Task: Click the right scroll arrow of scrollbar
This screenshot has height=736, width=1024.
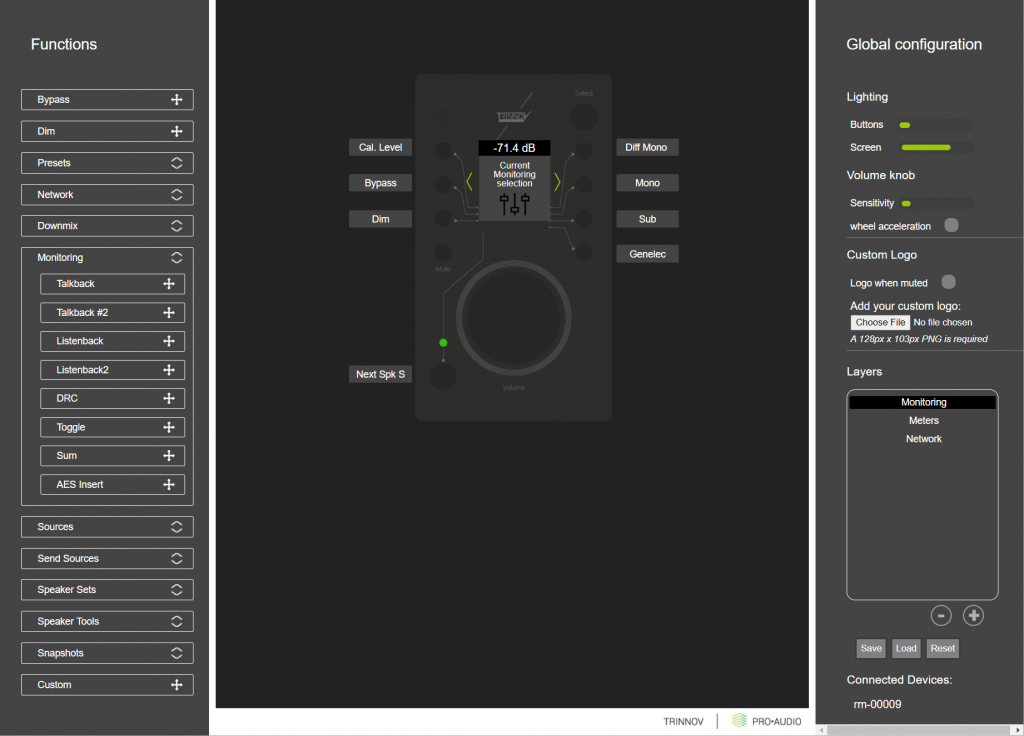Action: 1017,730
